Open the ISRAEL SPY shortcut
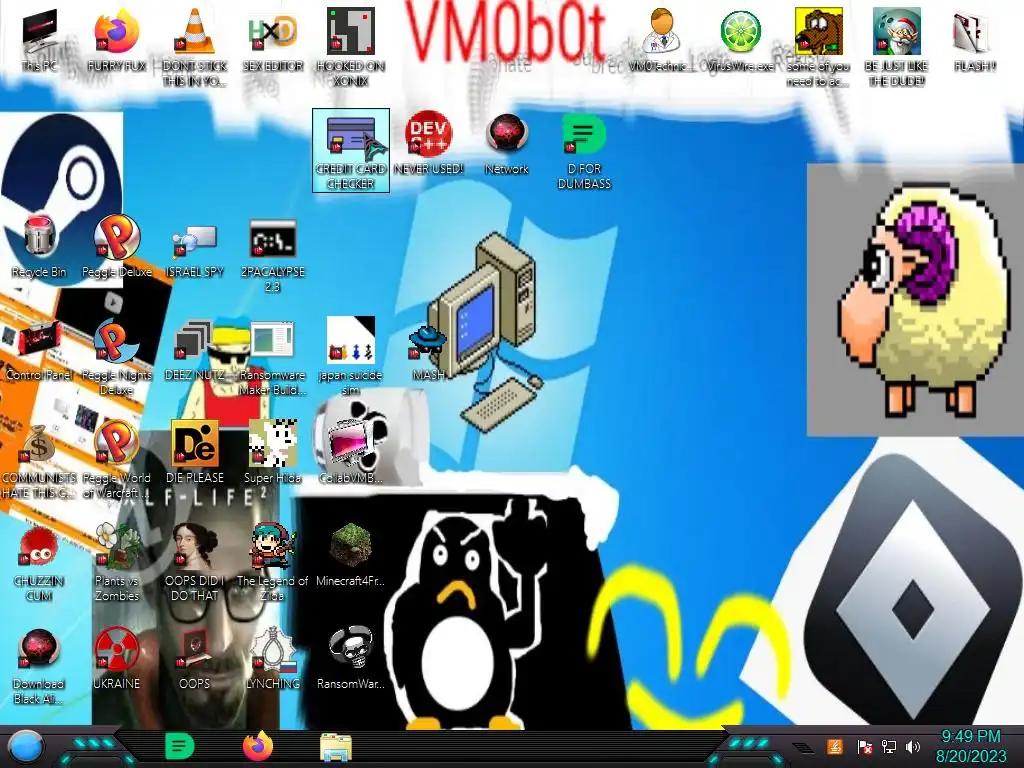The height and width of the screenshot is (768, 1024). coord(195,251)
